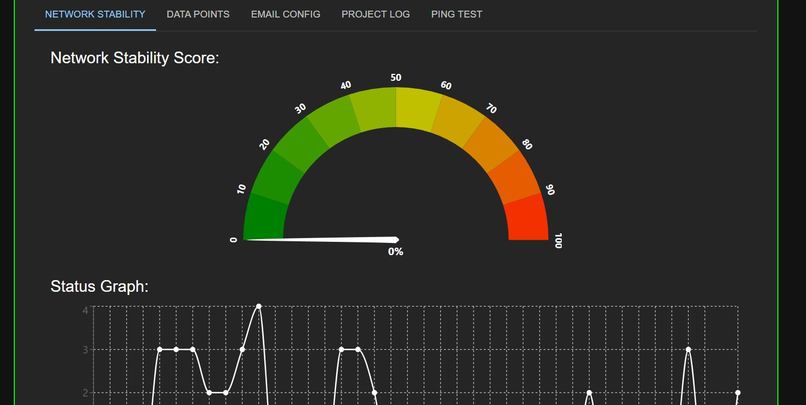Click the 'Status Graph:' heading
Viewport: 806px width, 405px height.
[x=99, y=286]
